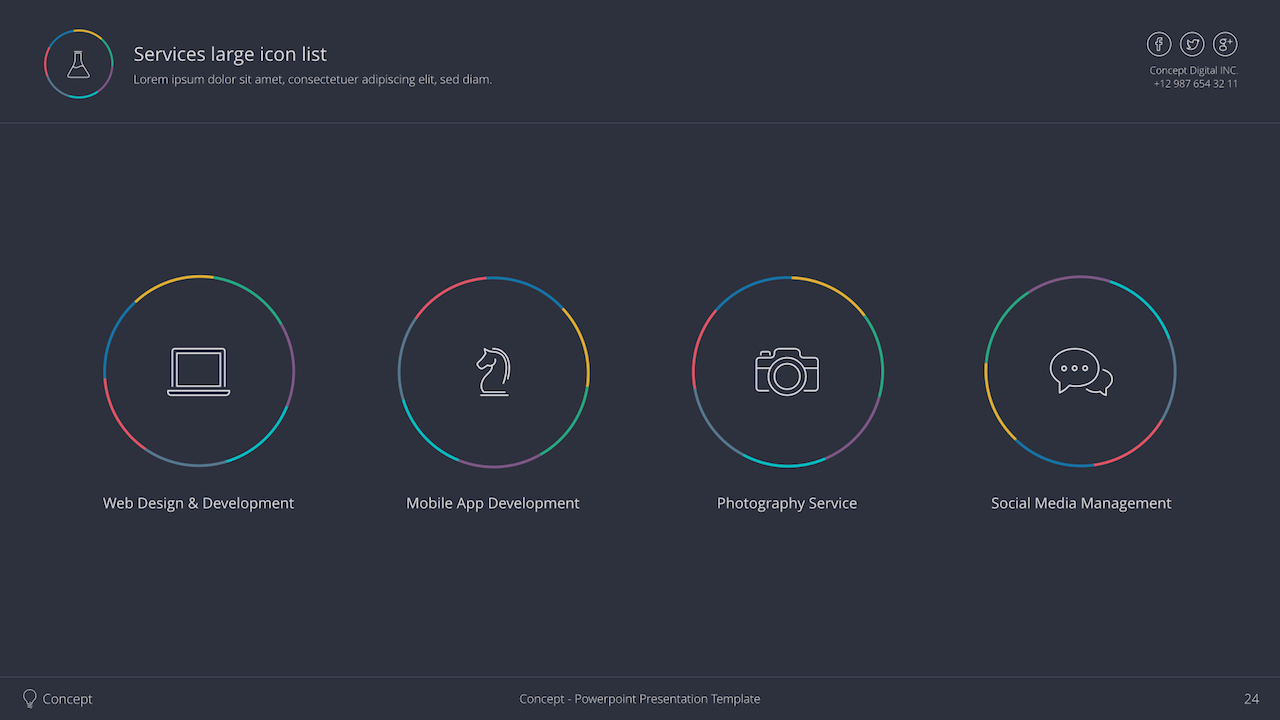Viewport: 1280px width, 720px height.
Task: Click the lightbulb Concept logo in footer
Action: [28, 698]
